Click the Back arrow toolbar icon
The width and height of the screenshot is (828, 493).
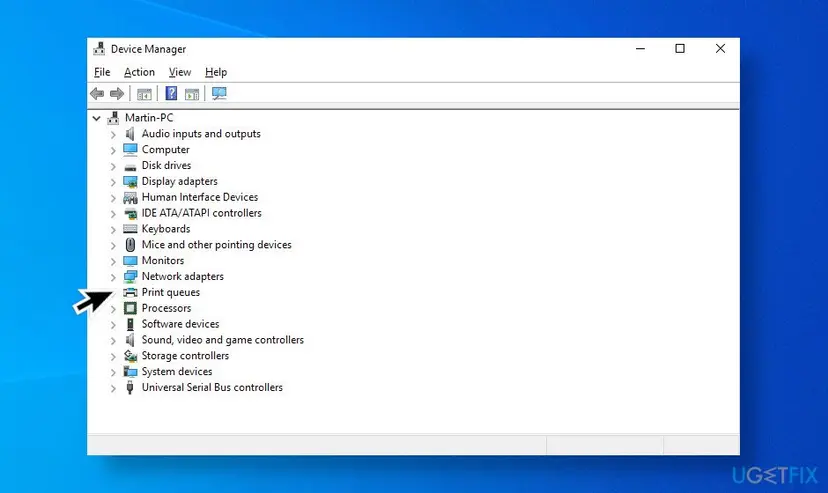pos(97,94)
